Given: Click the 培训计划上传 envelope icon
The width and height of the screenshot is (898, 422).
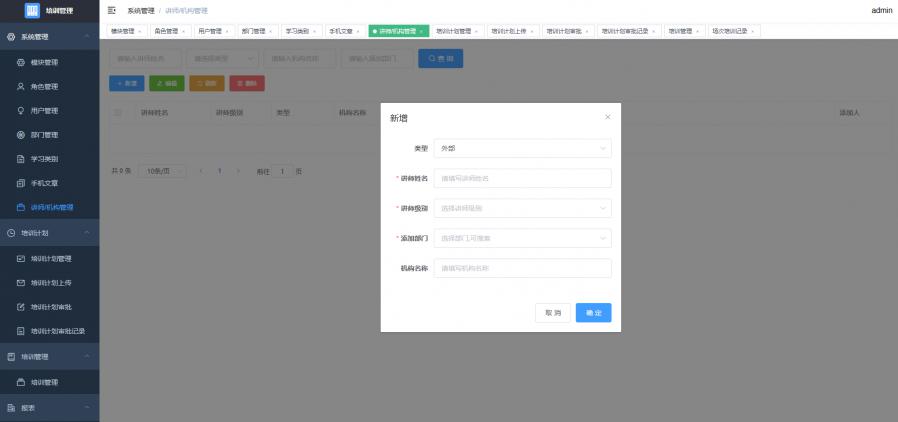Looking at the screenshot, I should click(21, 282).
